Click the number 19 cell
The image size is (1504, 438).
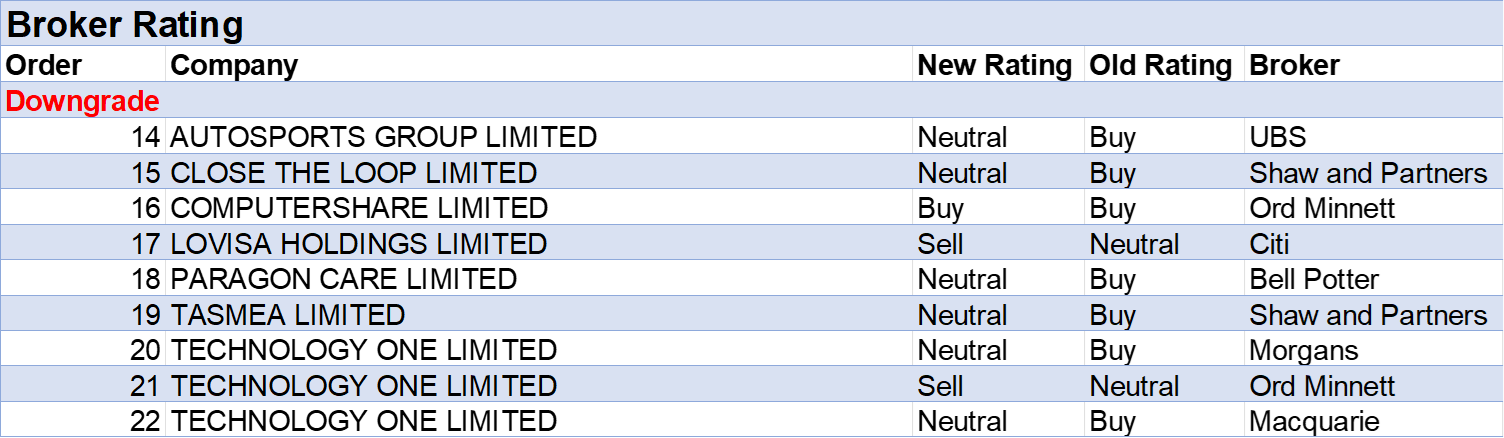tap(145, 315)
